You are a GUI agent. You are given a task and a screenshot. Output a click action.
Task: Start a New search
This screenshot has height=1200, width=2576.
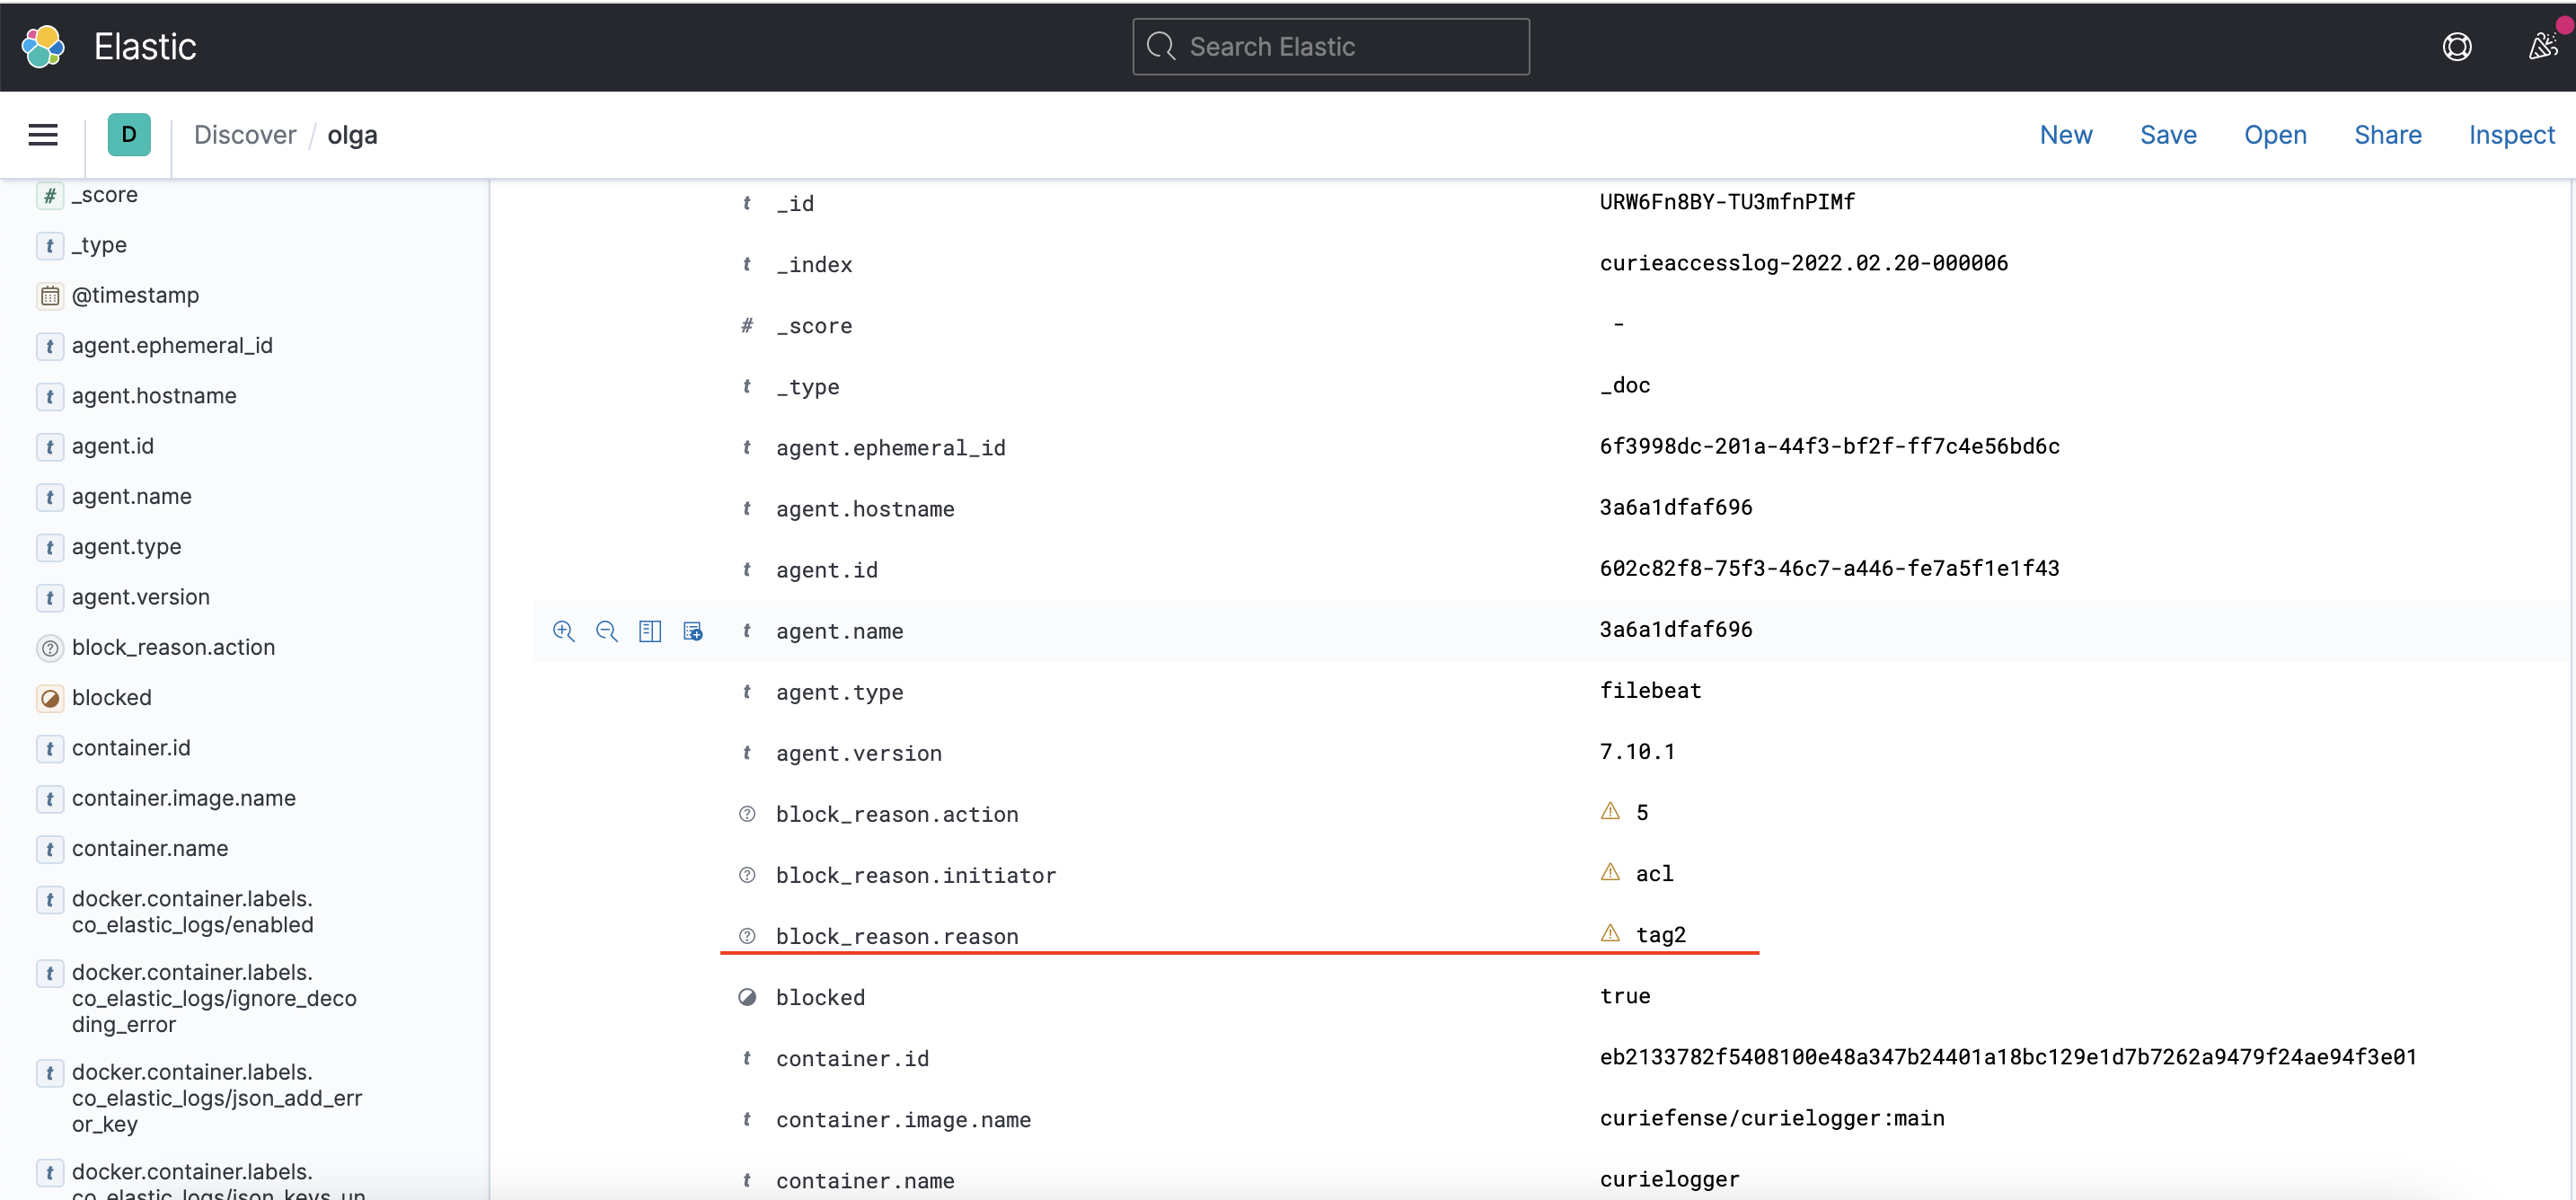[2066, 134]
